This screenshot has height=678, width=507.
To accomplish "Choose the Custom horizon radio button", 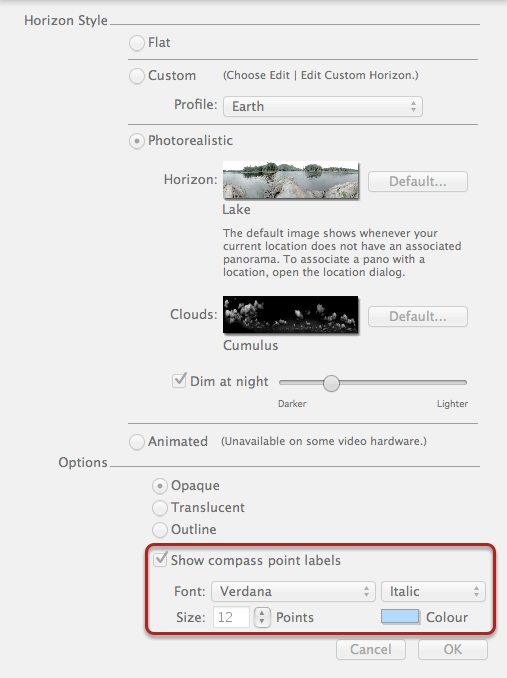I will 137,76.
